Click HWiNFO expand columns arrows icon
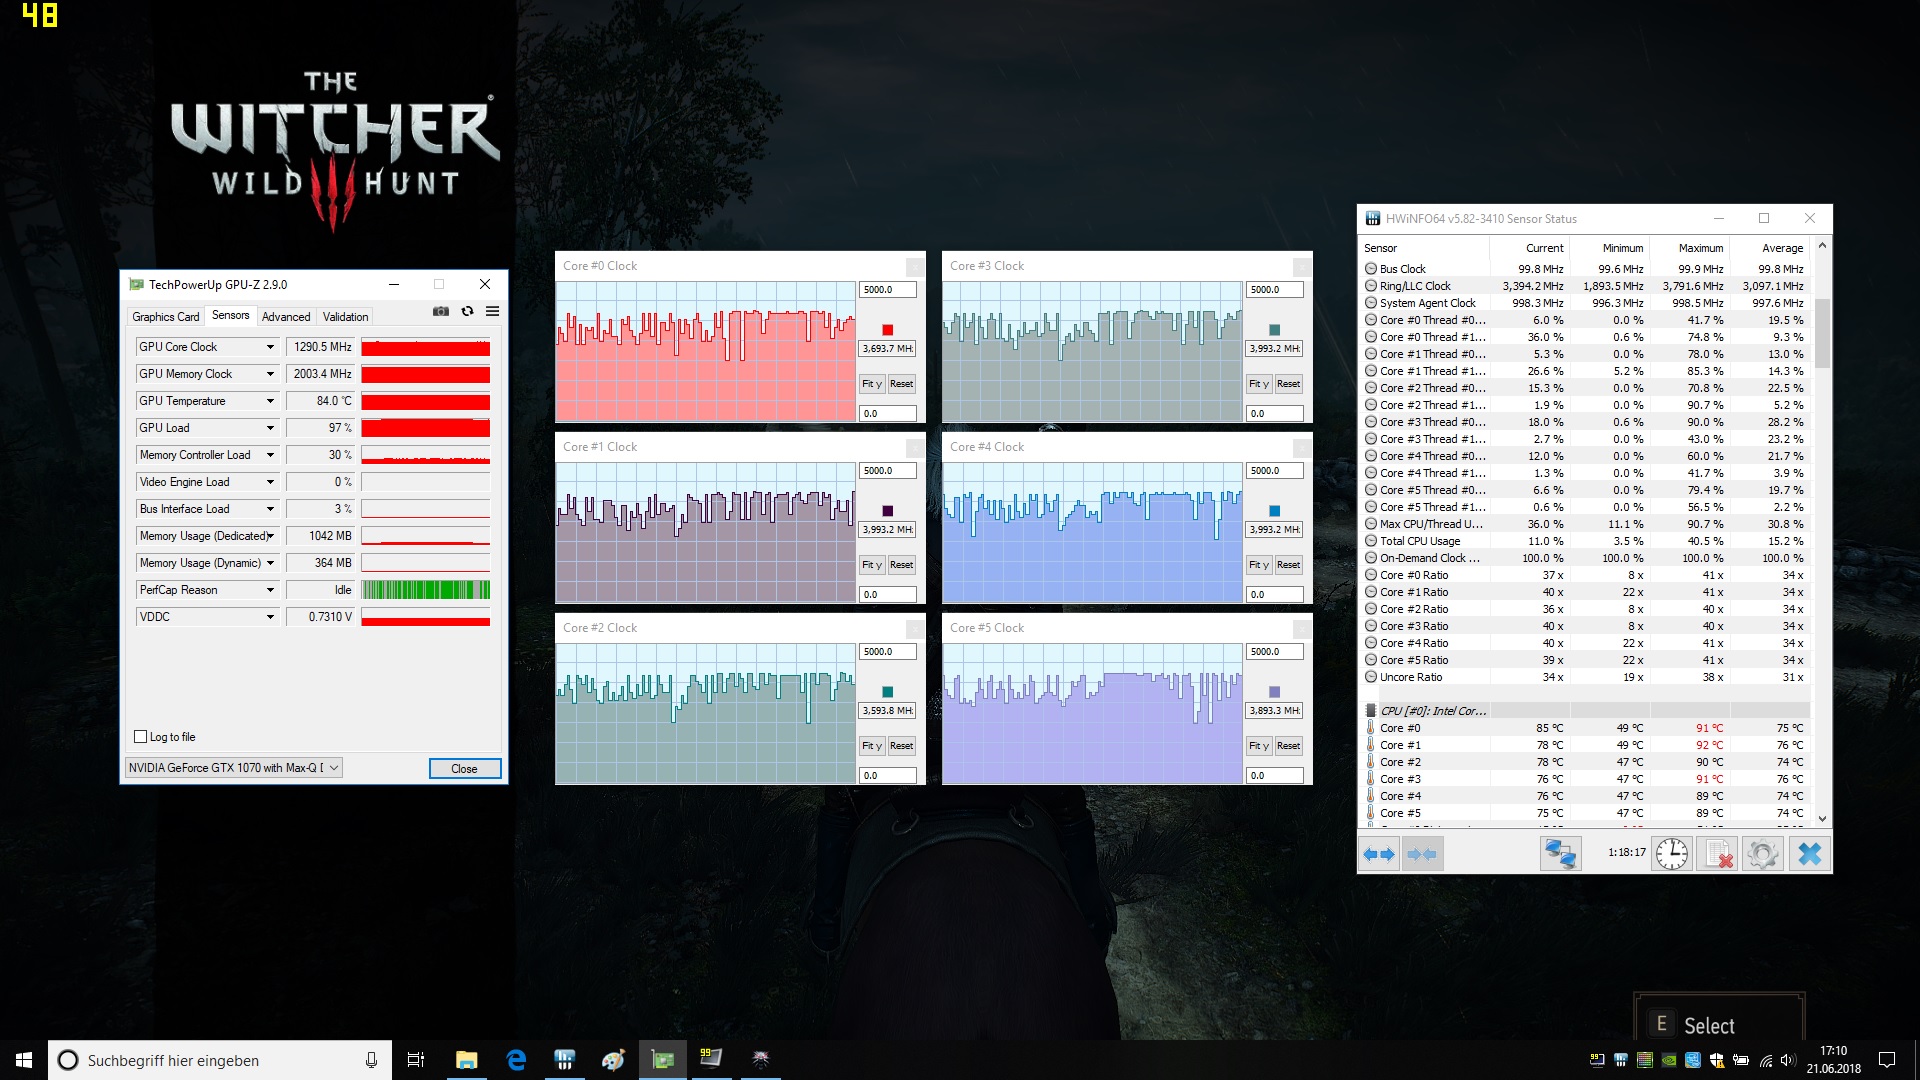Image resolution: width=1920 pixels, height=1080 pixels. pos(1379,854)
